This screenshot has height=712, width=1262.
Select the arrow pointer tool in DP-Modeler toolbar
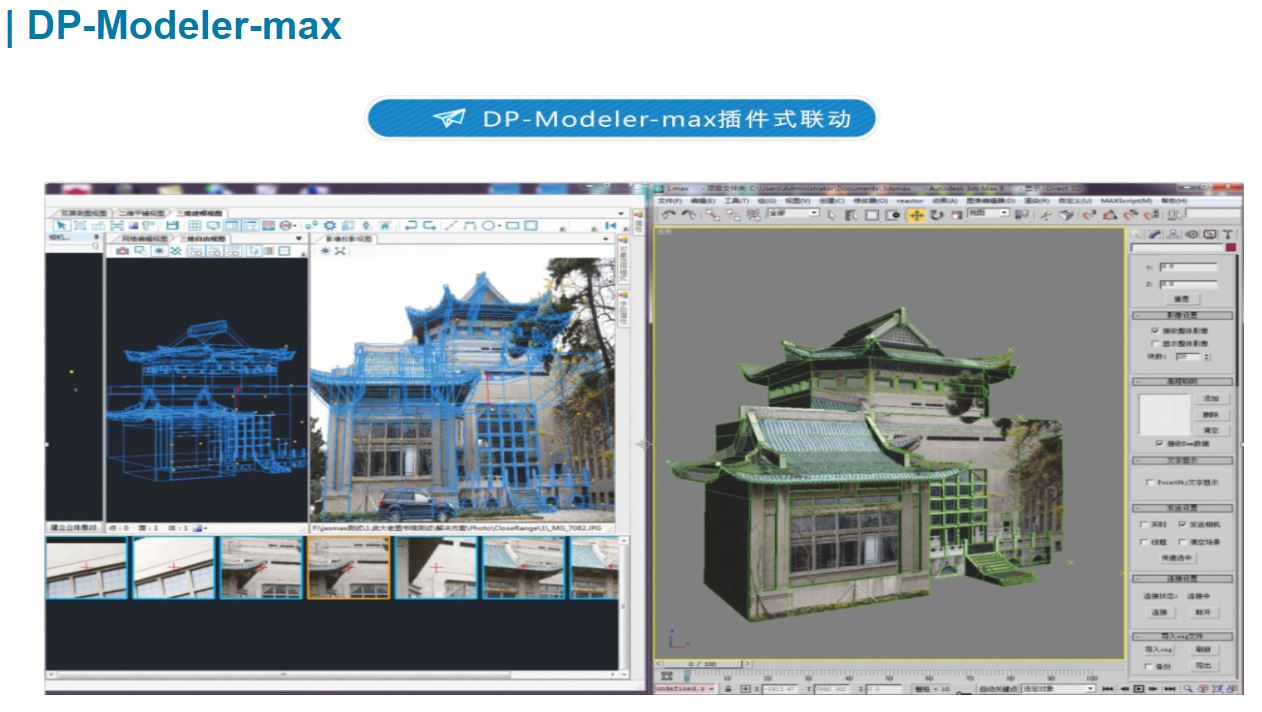[59, 226]
